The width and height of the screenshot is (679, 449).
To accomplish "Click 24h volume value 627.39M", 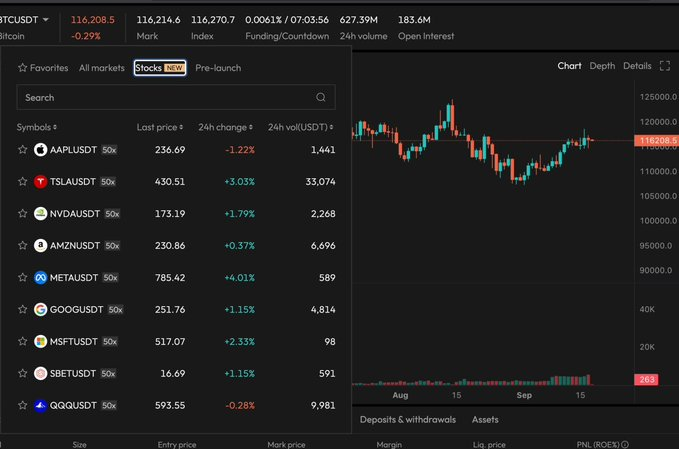I will tap(359, 20).
